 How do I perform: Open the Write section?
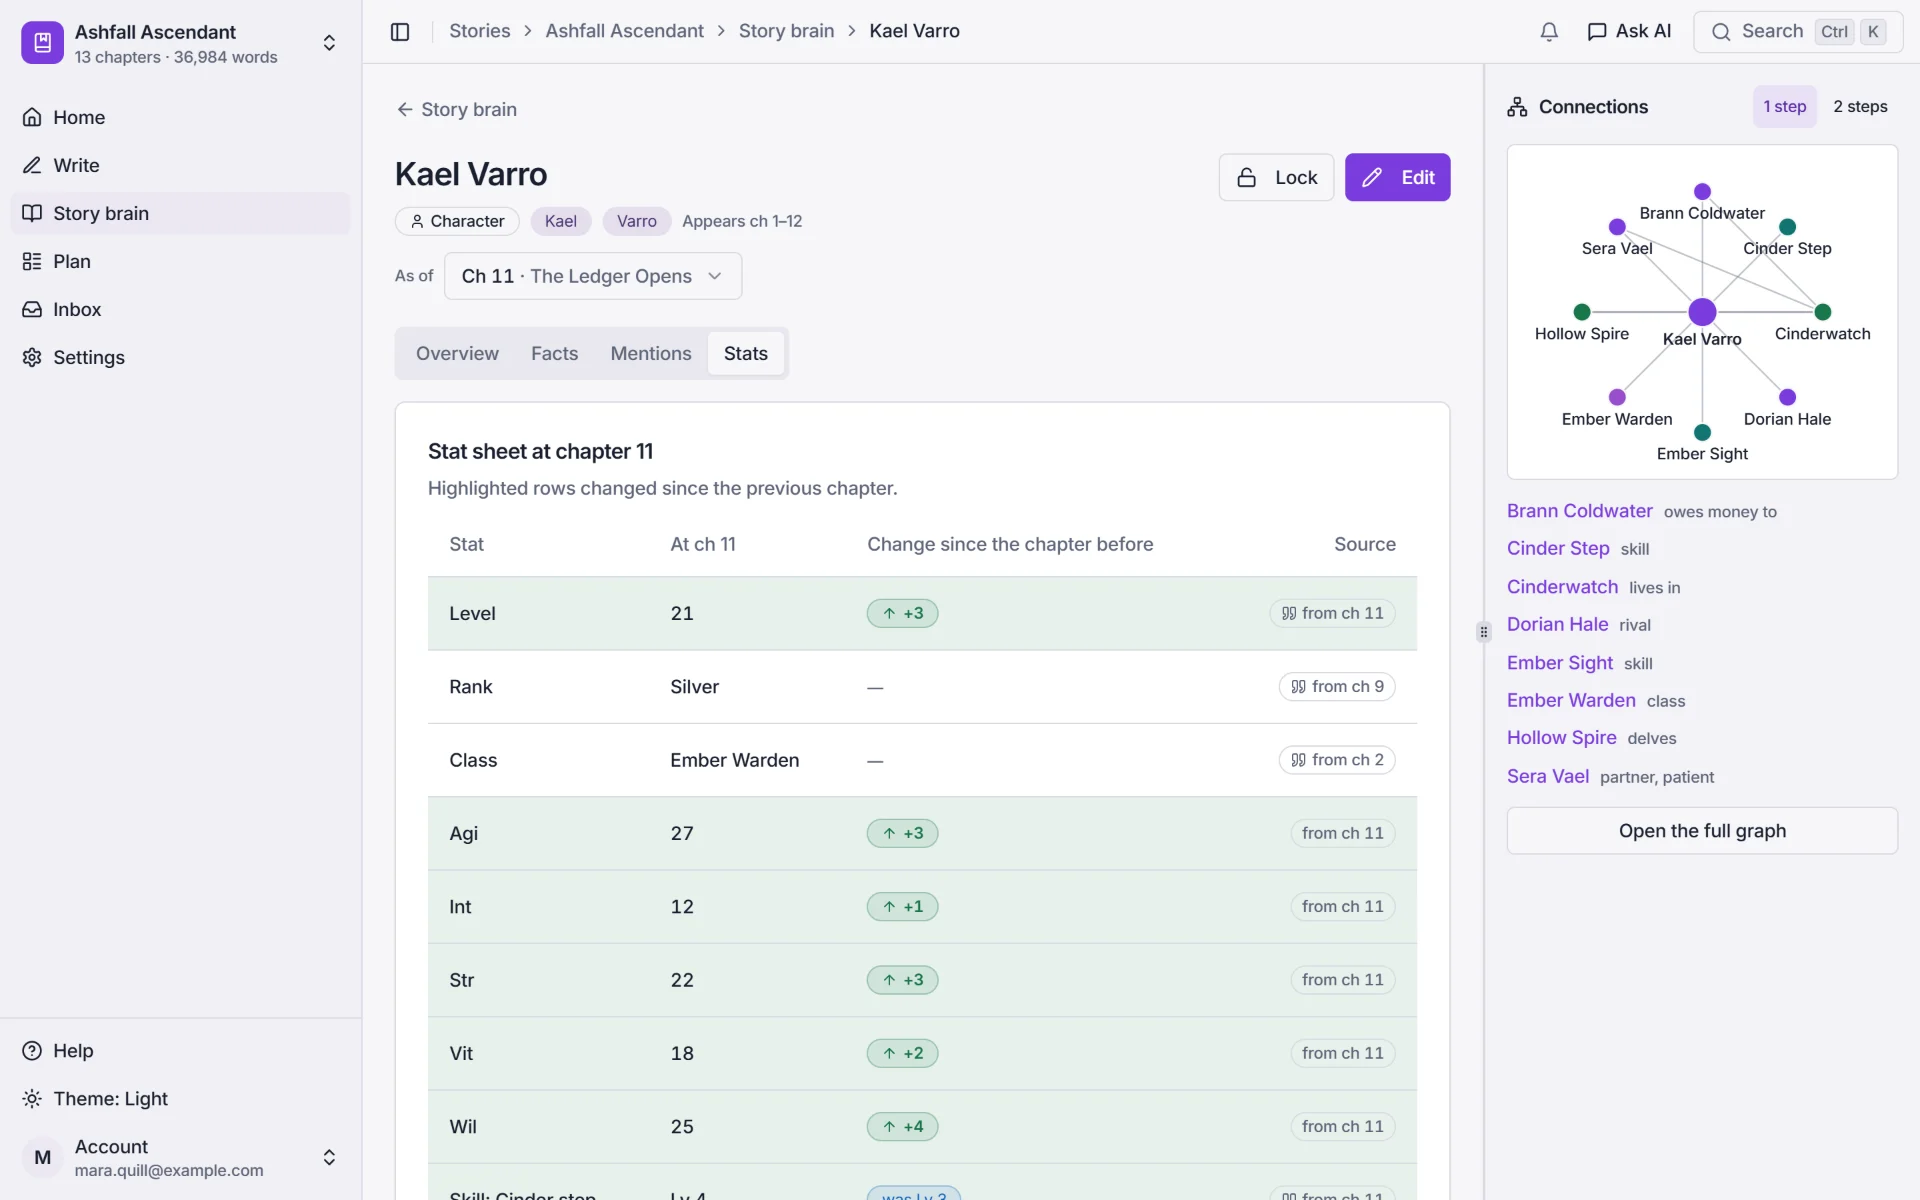(x=180, y=165)
